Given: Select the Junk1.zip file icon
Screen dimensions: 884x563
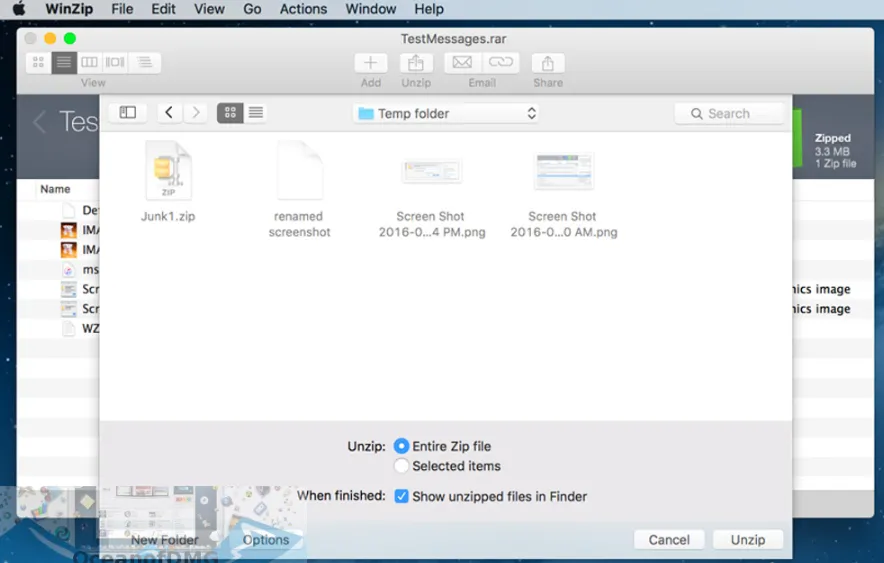Looking at the screenshot, I should pyautogui.click(x=169, y=171).
